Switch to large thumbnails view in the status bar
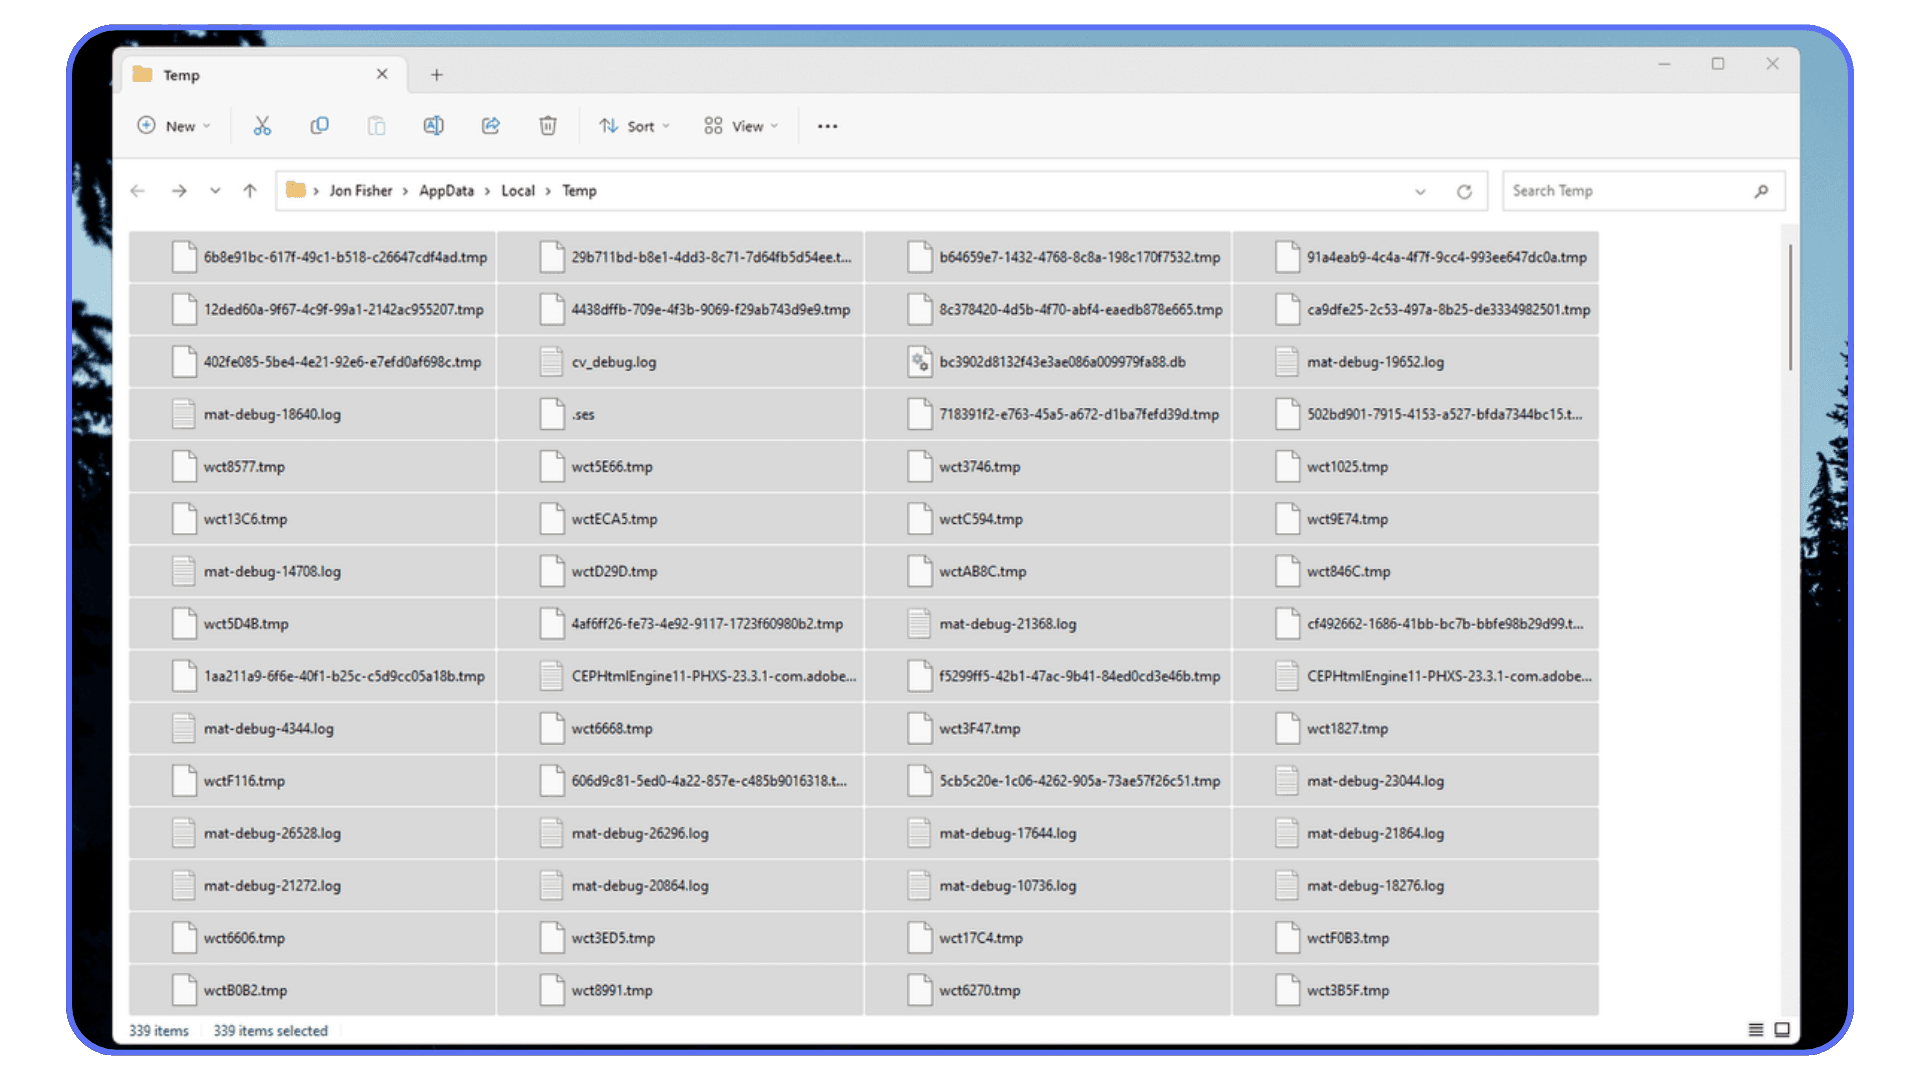This screenshot has height=1080, width=1920. pos(1781,1029)
